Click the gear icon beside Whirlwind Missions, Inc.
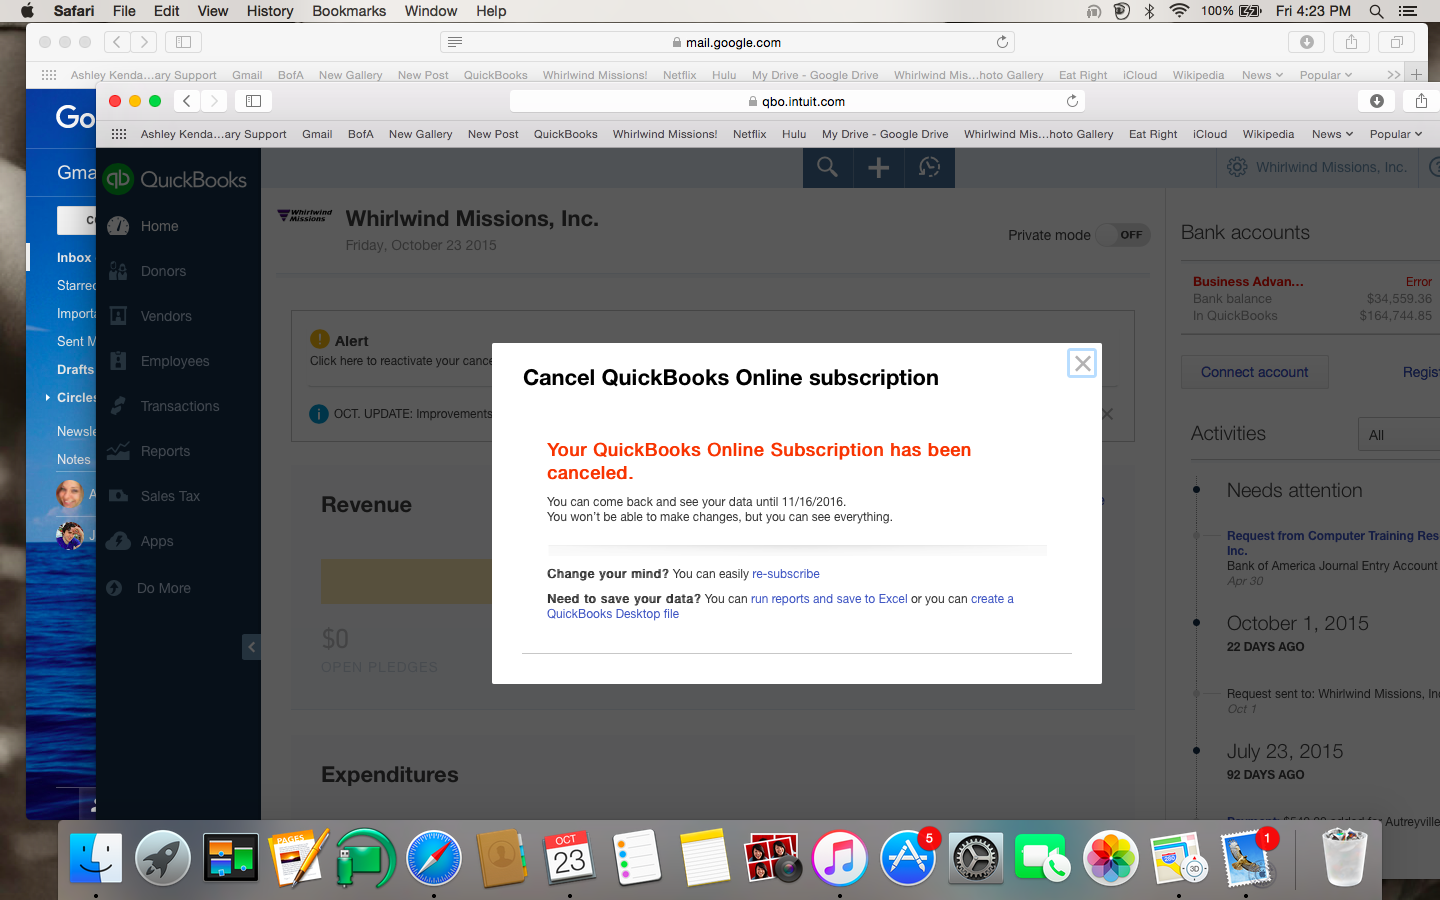1440x900 pixels. tap(1237, 167)
